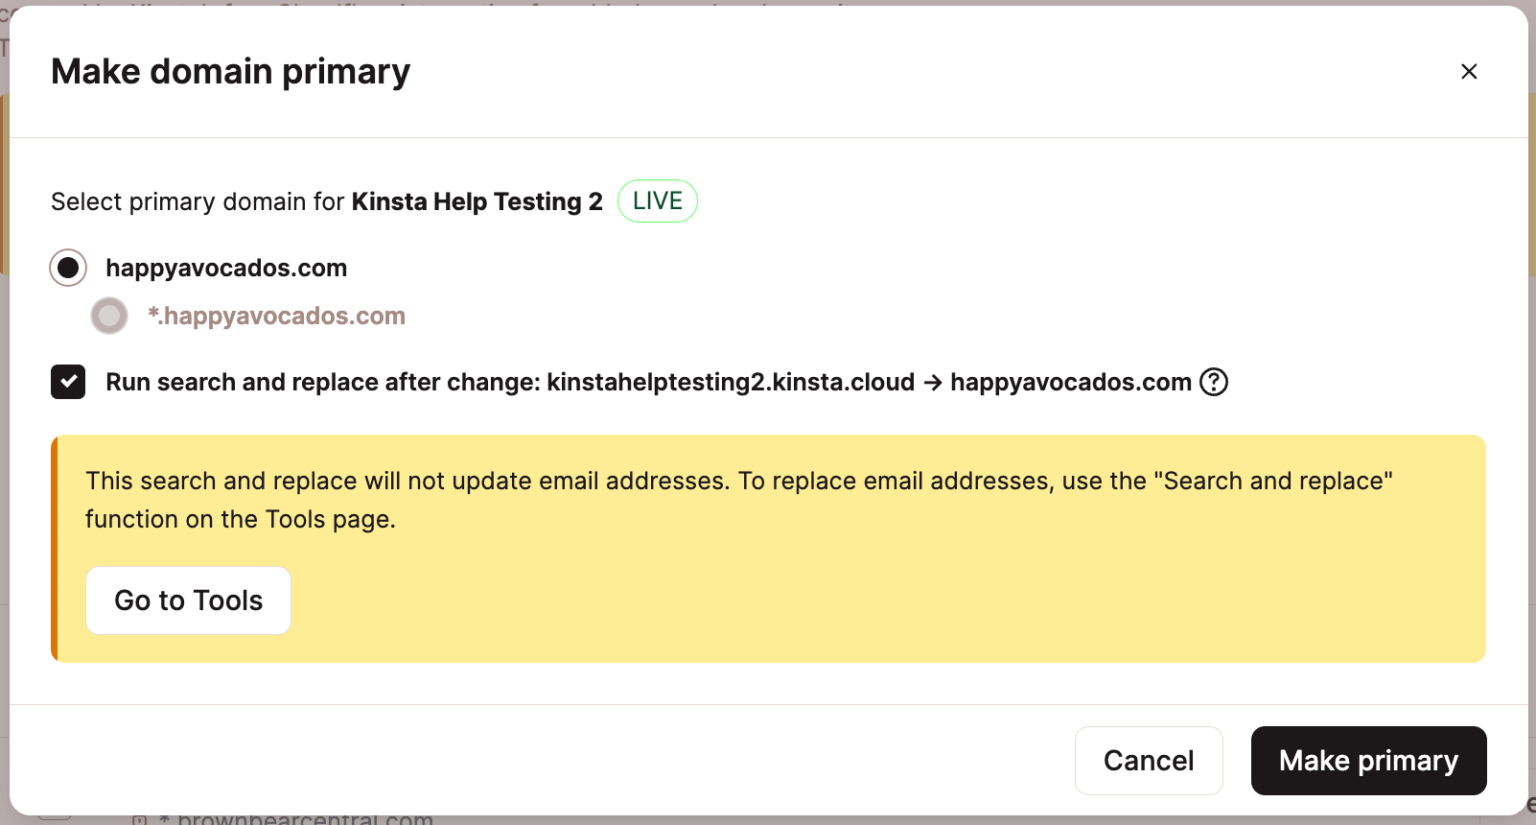This screenshot has height=825, width=1536.
Task: Select the *.happyavocados.com wildcard radio button
Action: click(109, 316)
